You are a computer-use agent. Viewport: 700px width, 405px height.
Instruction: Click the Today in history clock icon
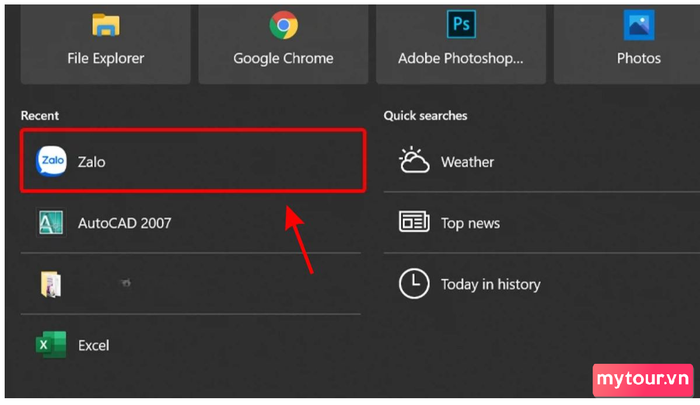[x=414, y=284]
